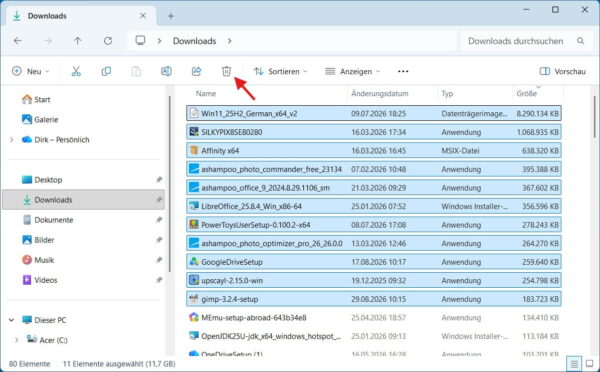Screen dimensions: 600x372
Task: Unpin Desktop using its pin icon
Action: (159, 179)
